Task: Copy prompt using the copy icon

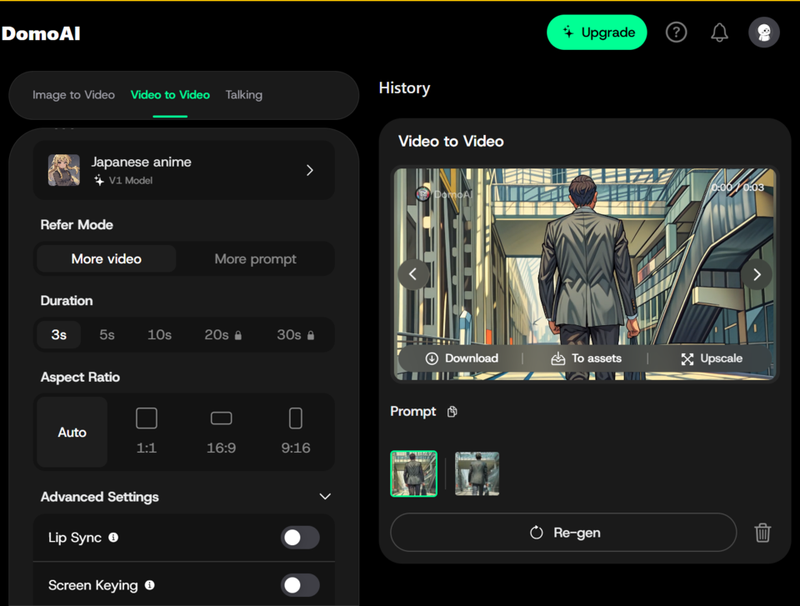Action: tap(452, 412)
